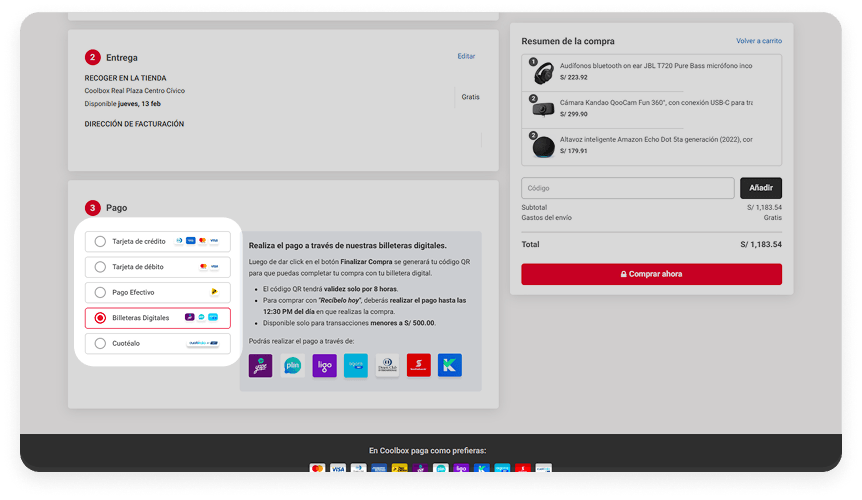Open the Kandao QooCam camera thumbnail
Viewport: 862px width, 500px height.
[543, 109]
